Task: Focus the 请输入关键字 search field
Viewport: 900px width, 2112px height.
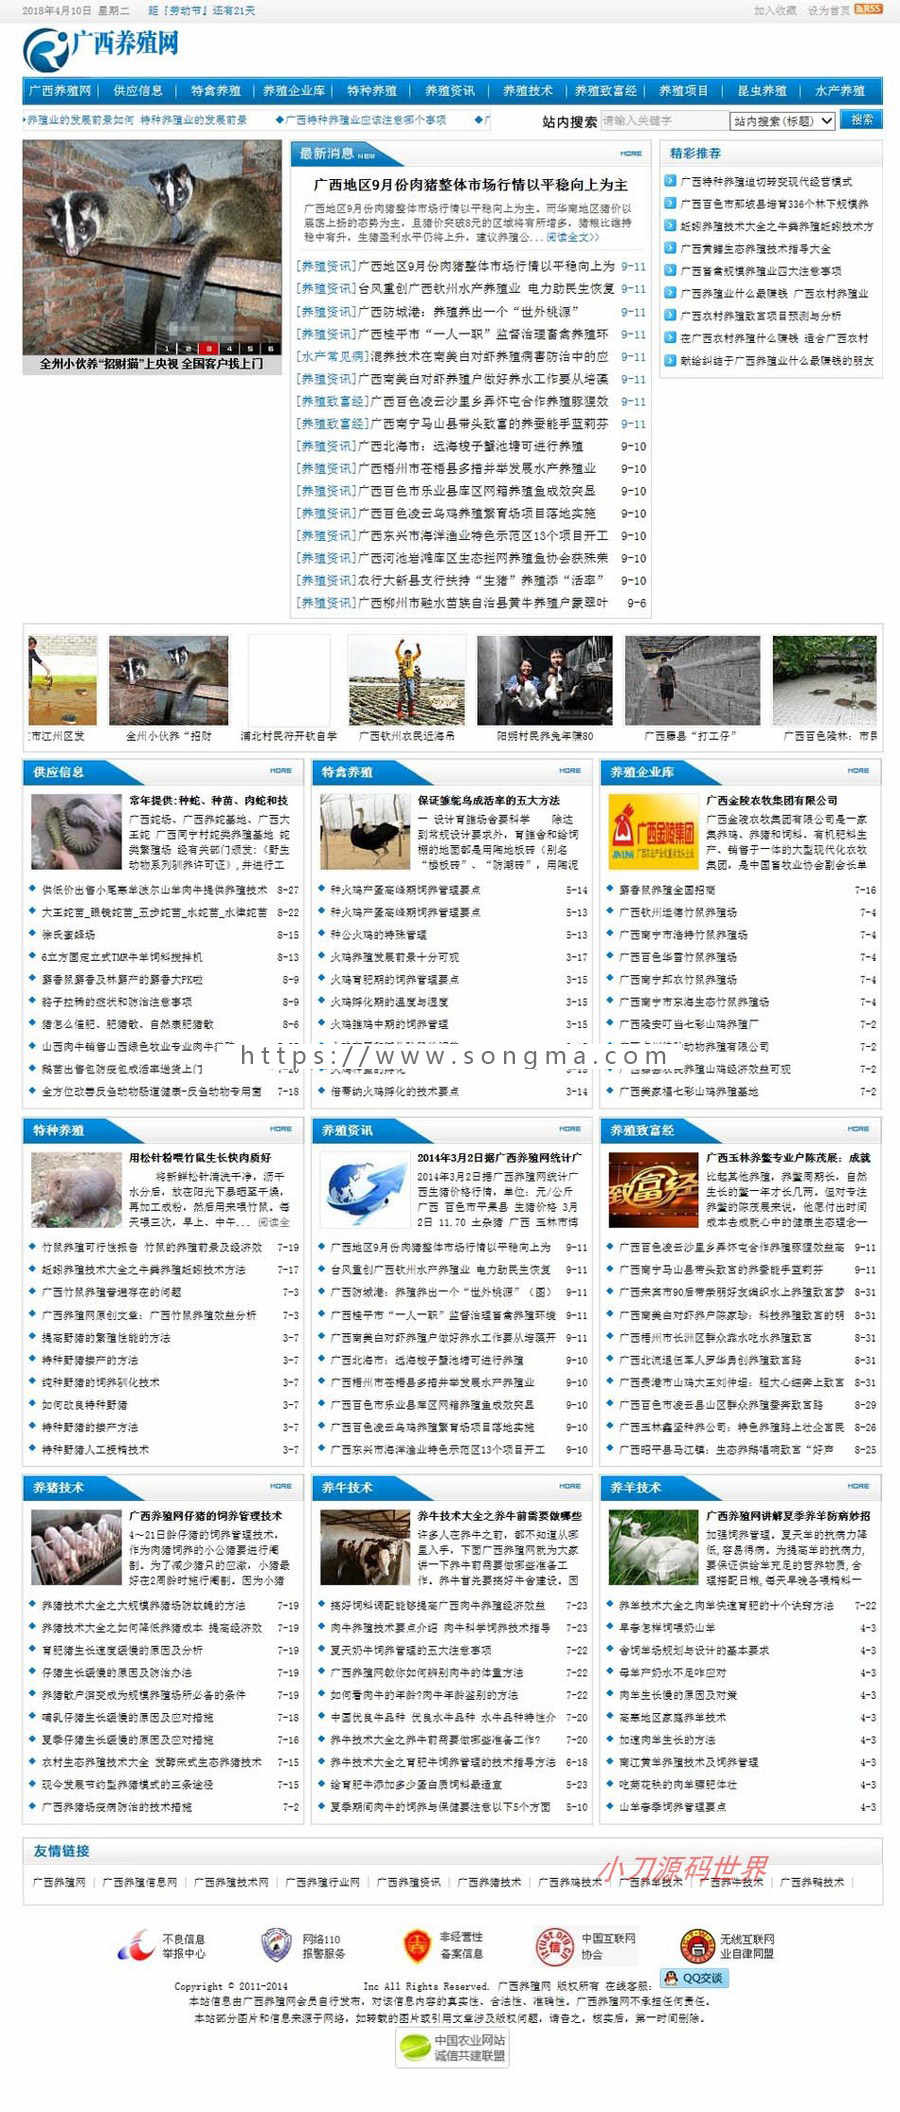Action: pyautogui.click(x=665, y=121)
